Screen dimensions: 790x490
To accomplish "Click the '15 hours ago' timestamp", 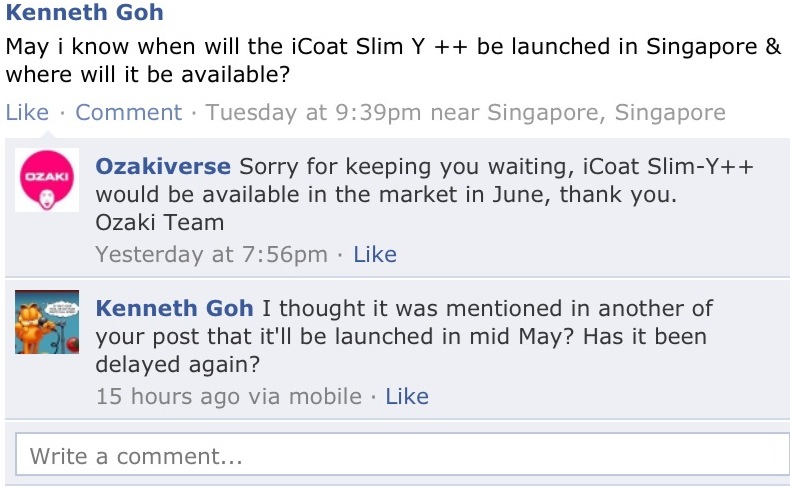I will point(168,396).
